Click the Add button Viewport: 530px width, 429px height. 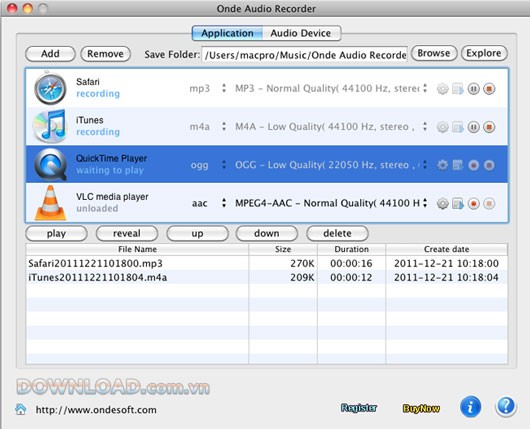pyautogui.click(x=50, y=54)
